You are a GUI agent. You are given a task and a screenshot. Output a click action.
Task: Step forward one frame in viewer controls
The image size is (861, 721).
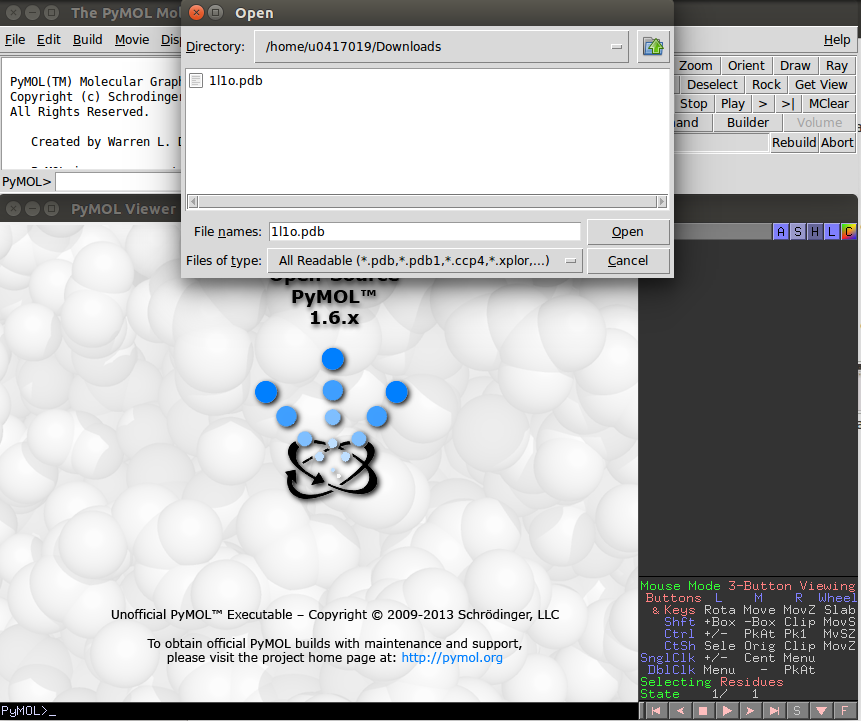tap(750, 711)
